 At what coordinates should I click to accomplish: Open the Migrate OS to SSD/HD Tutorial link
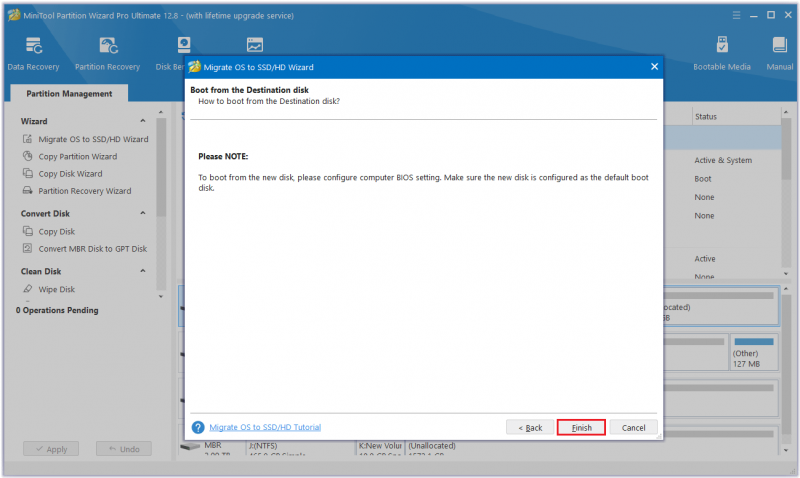[265, 427]
